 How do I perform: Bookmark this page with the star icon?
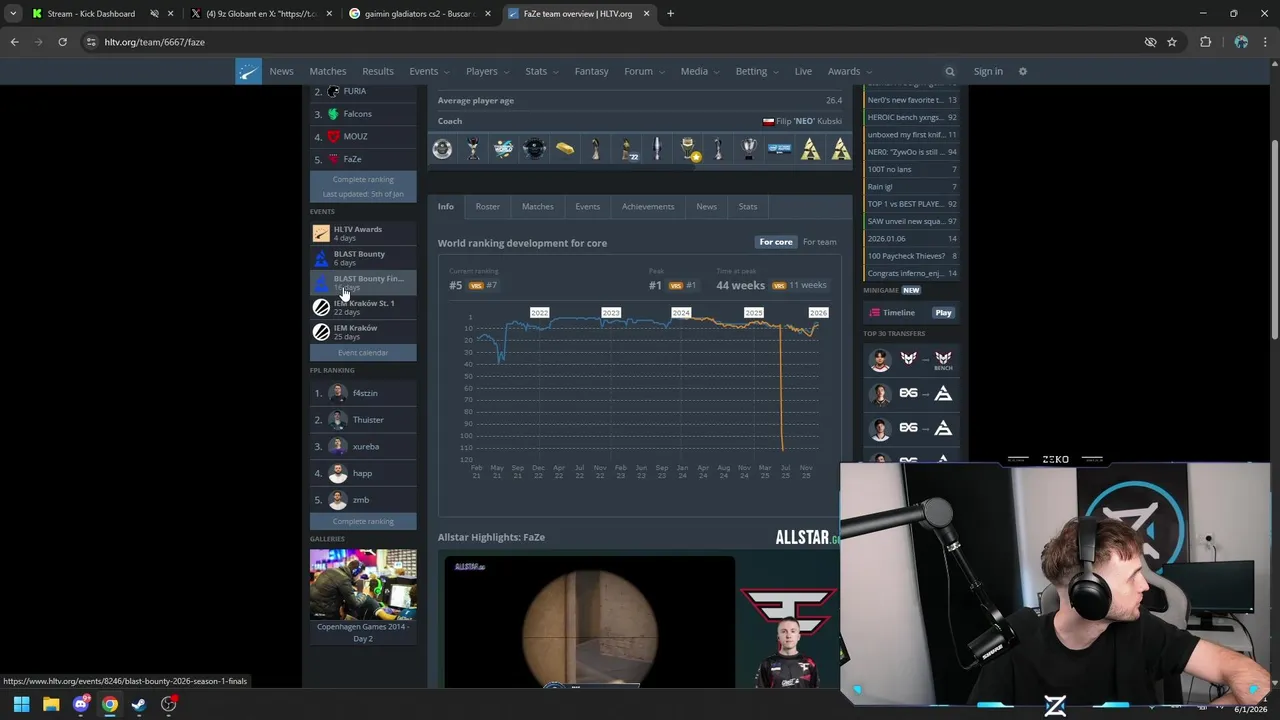[x=1172, y=42]
